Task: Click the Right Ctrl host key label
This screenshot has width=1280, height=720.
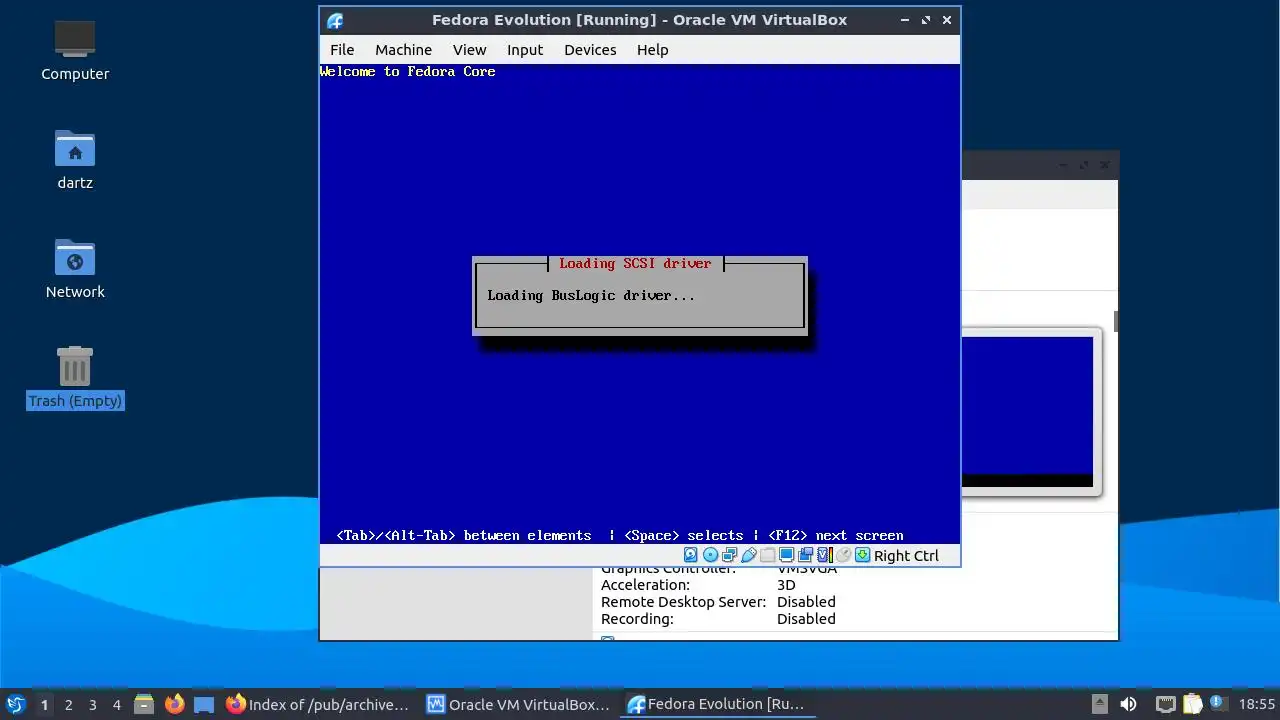Action: [x=906, y=556]
